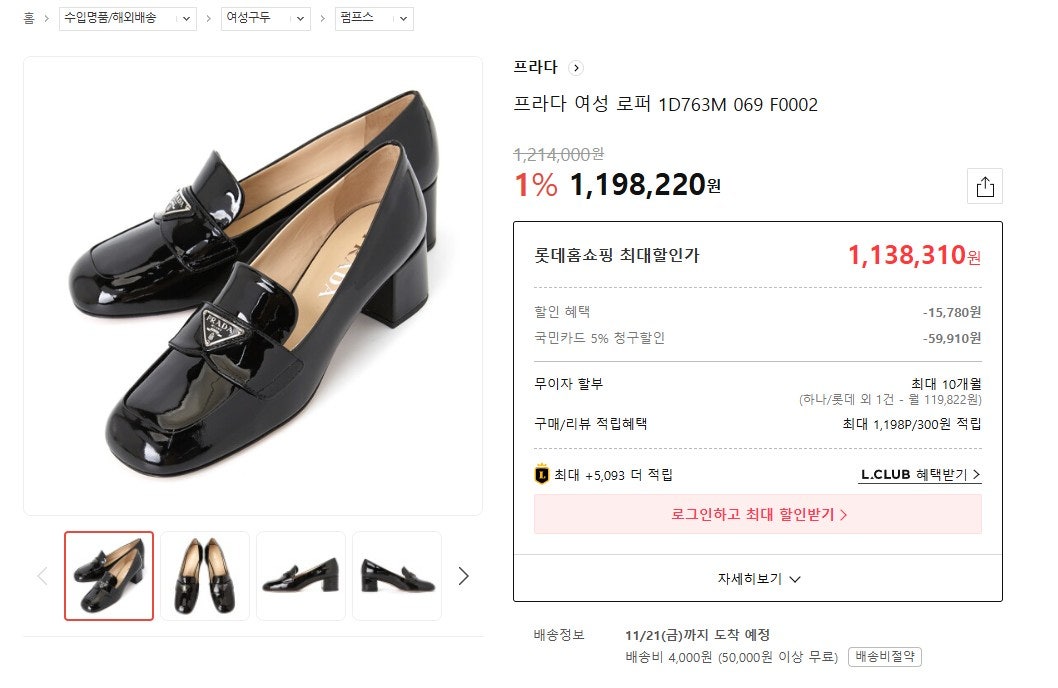
Task: Select the third side-view shoe thumbnail
Action: point(301,576)
